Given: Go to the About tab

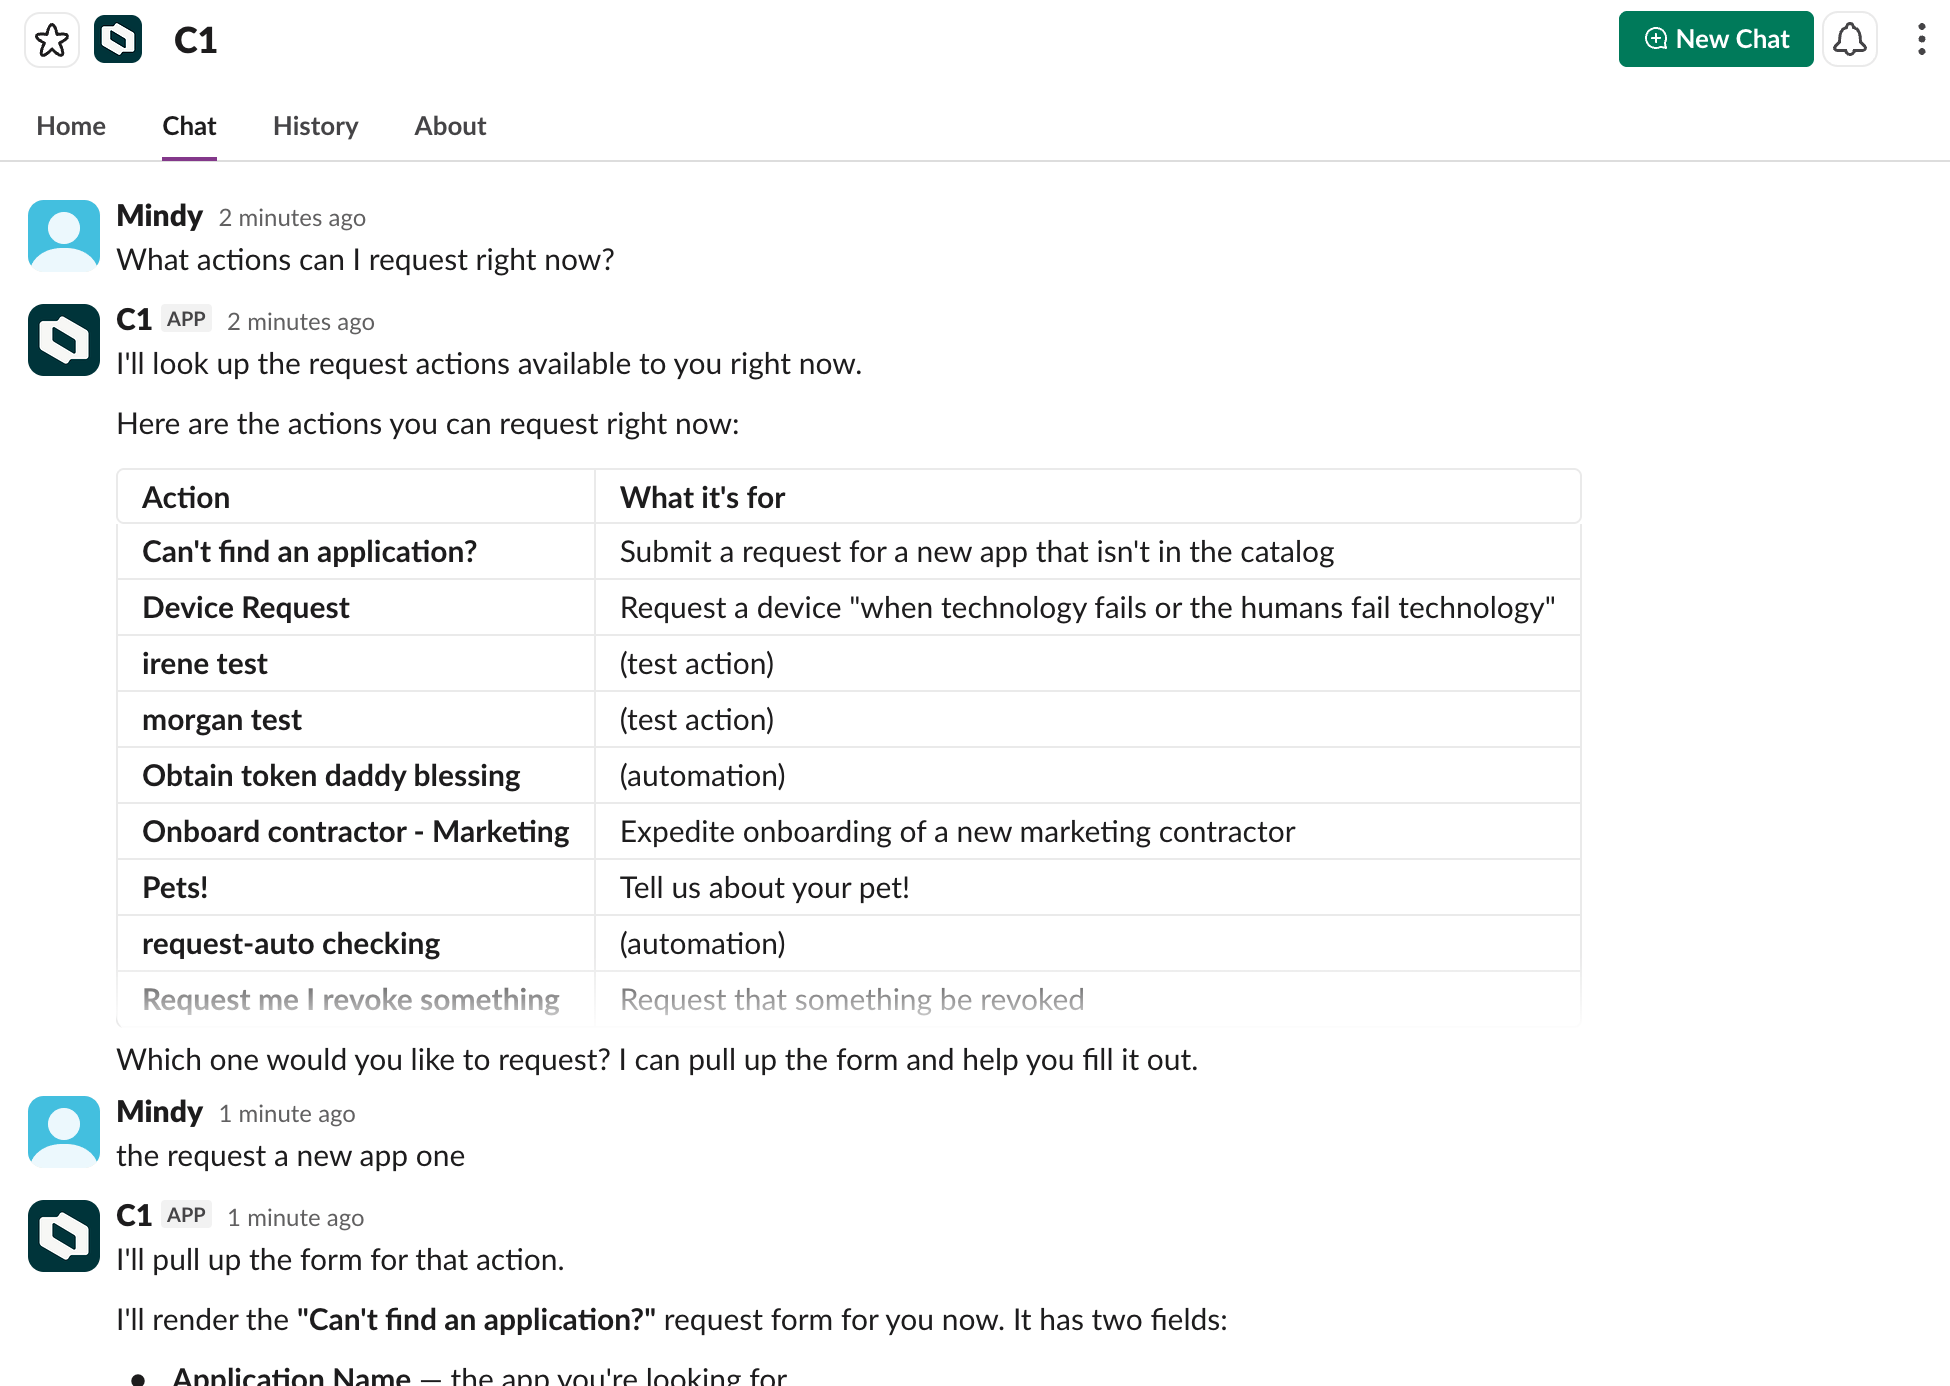Looking at the screenshot, I should (450, 126).
